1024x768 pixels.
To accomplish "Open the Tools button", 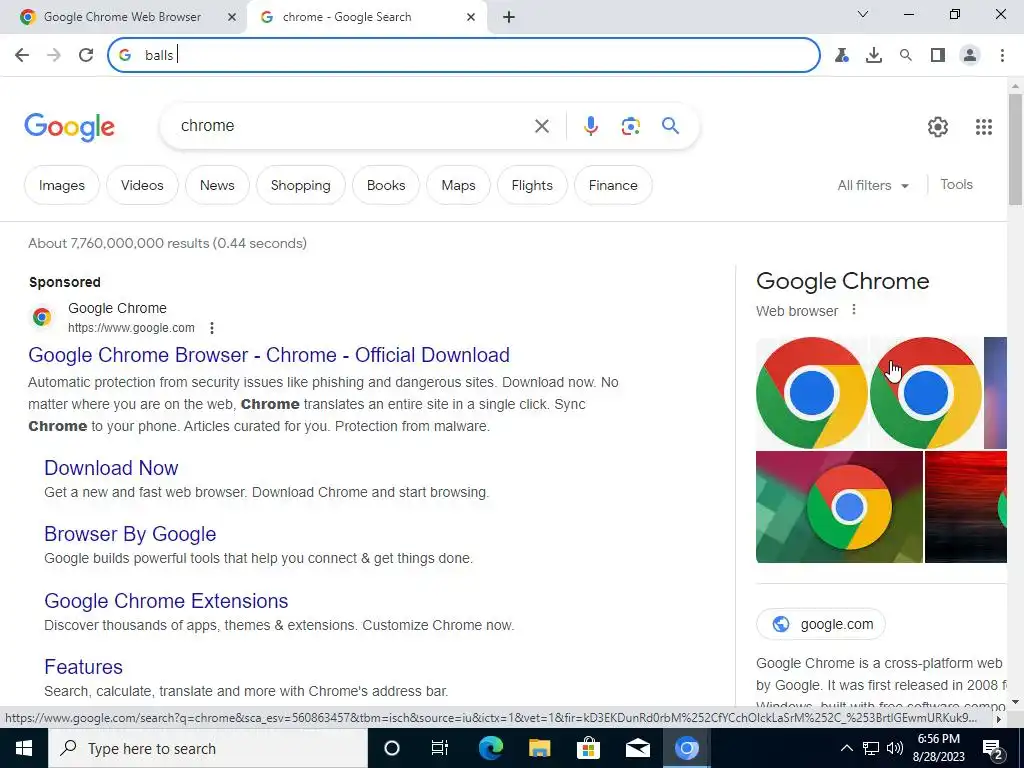I will pos(956,185).
